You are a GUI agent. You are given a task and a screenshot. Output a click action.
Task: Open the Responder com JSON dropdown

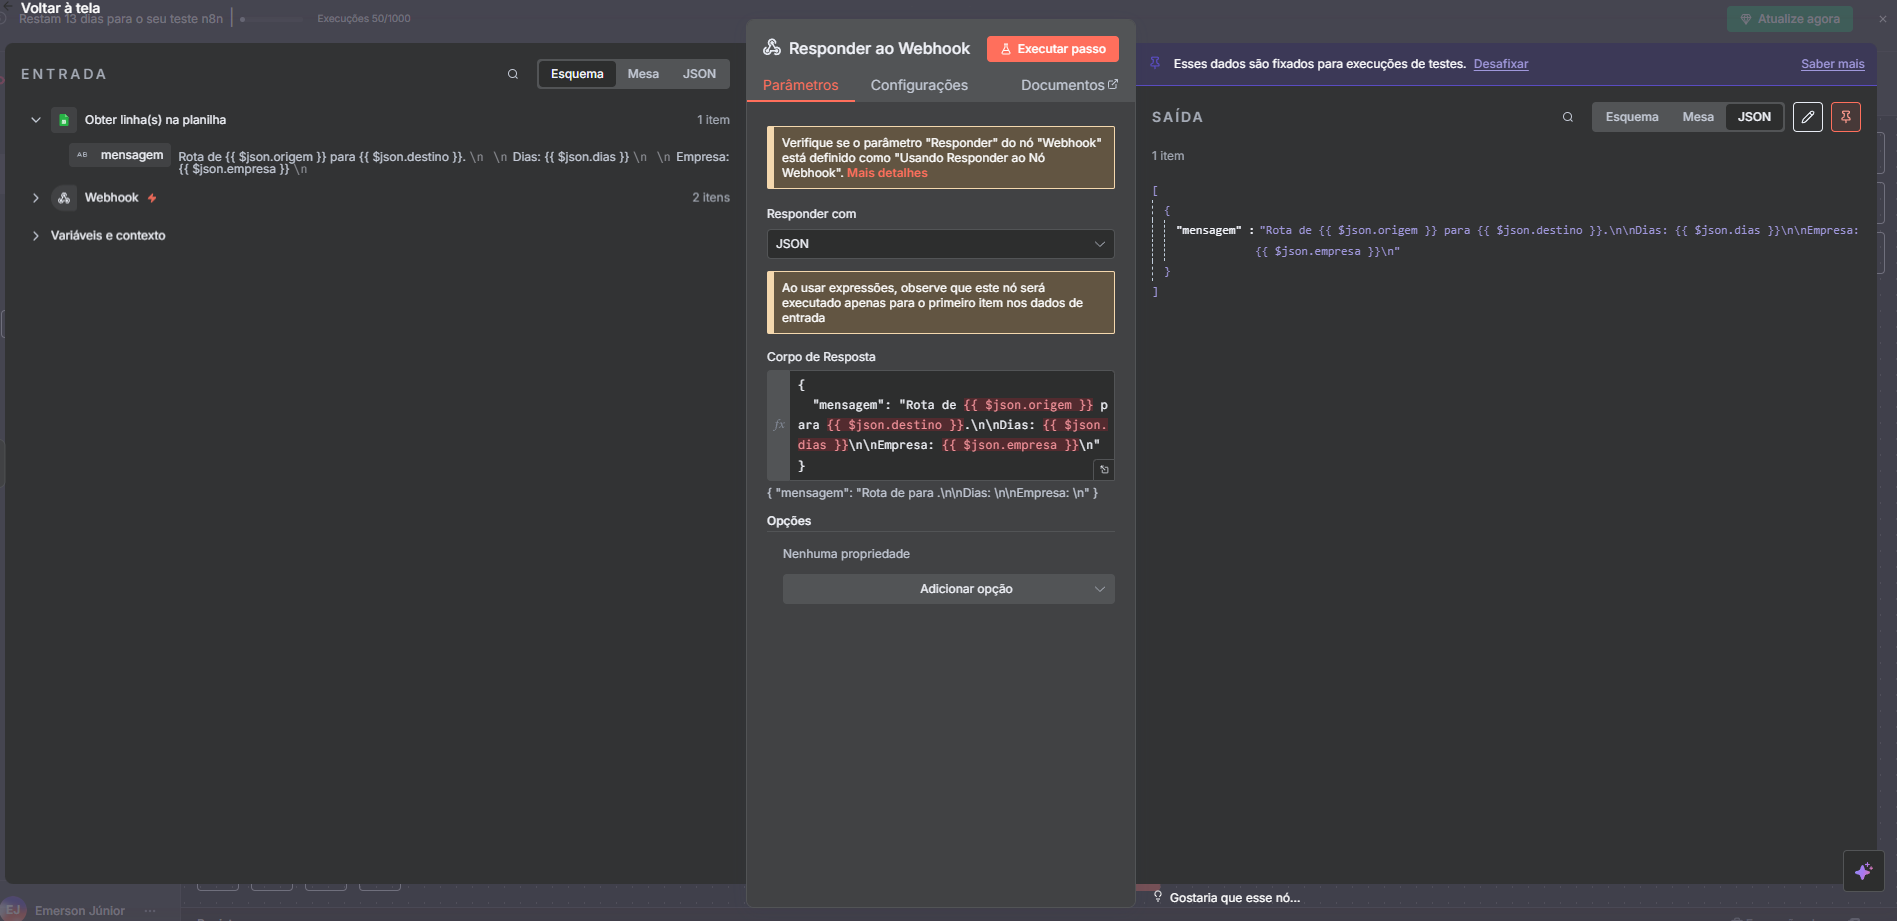(940, 244)
